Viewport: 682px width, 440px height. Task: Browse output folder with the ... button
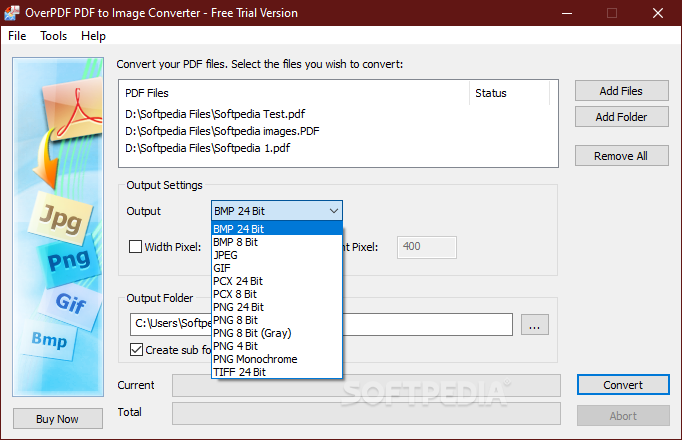pos(535,325)
